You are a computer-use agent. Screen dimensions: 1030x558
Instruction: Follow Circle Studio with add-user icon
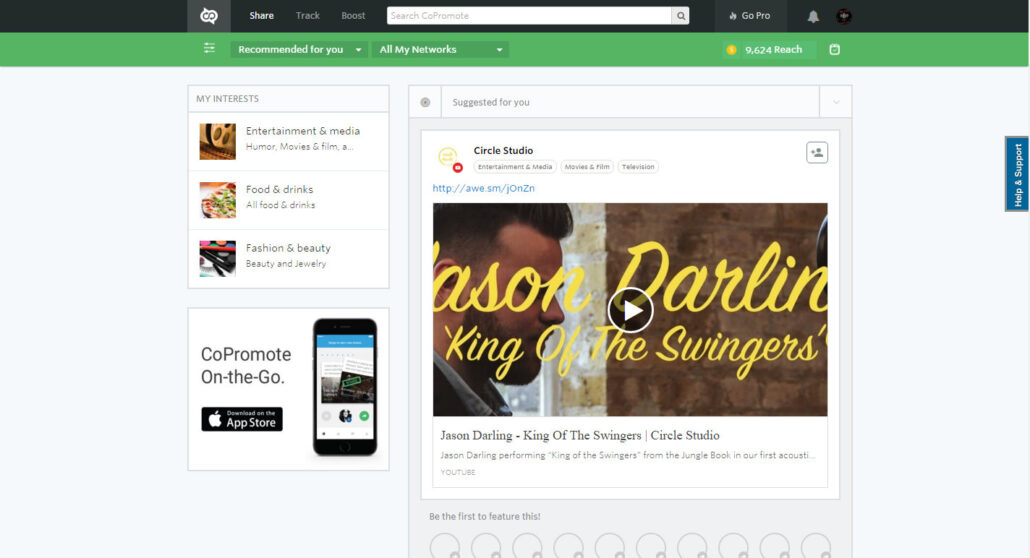tap(817, 152)
